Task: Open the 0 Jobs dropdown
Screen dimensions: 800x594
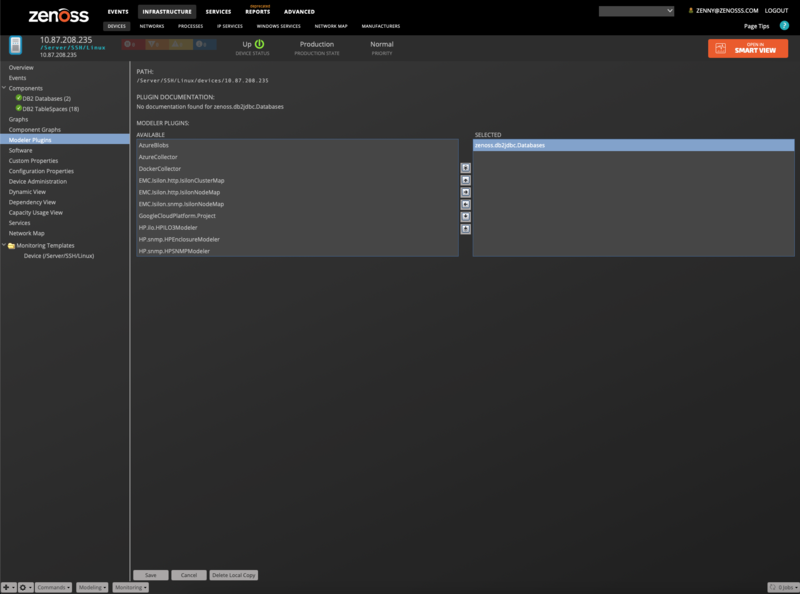Action: point(784,588)
